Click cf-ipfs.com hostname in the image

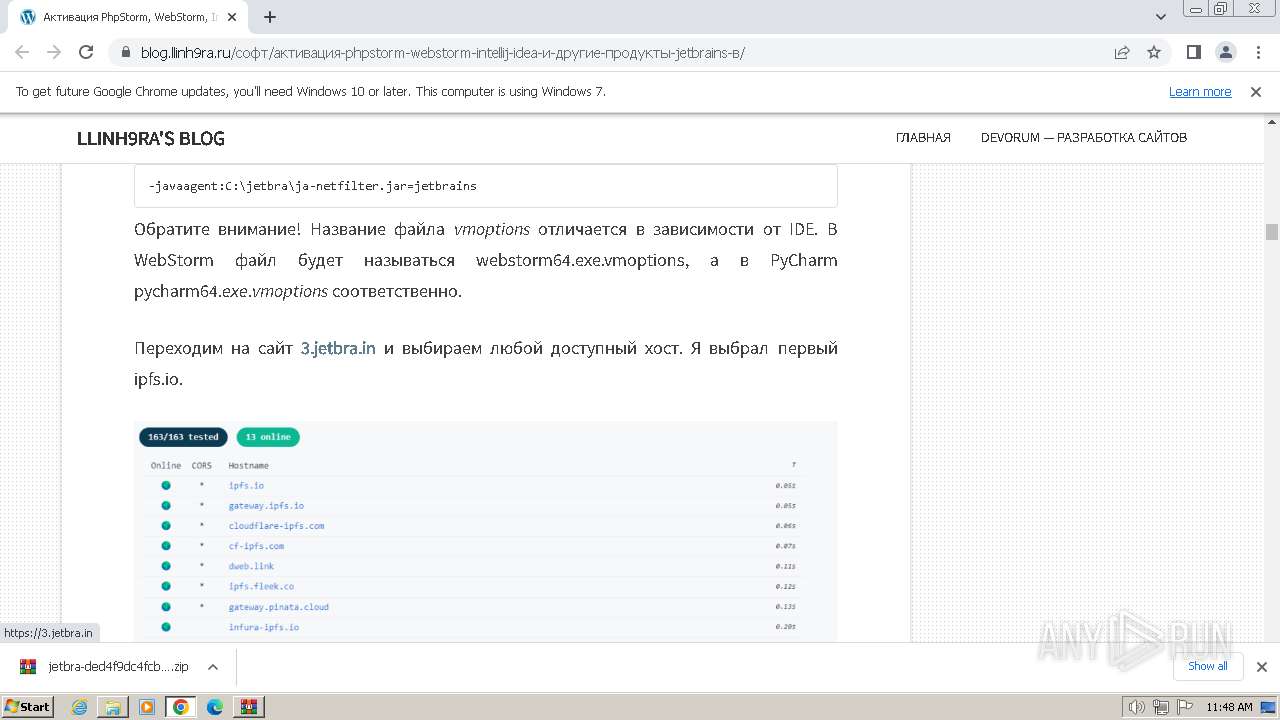pyautogui.click(x=256, y=546)
